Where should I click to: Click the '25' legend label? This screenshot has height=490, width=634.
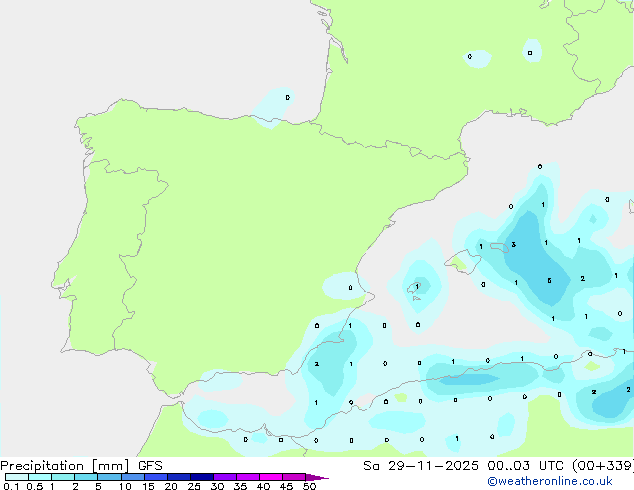(194, 486)
